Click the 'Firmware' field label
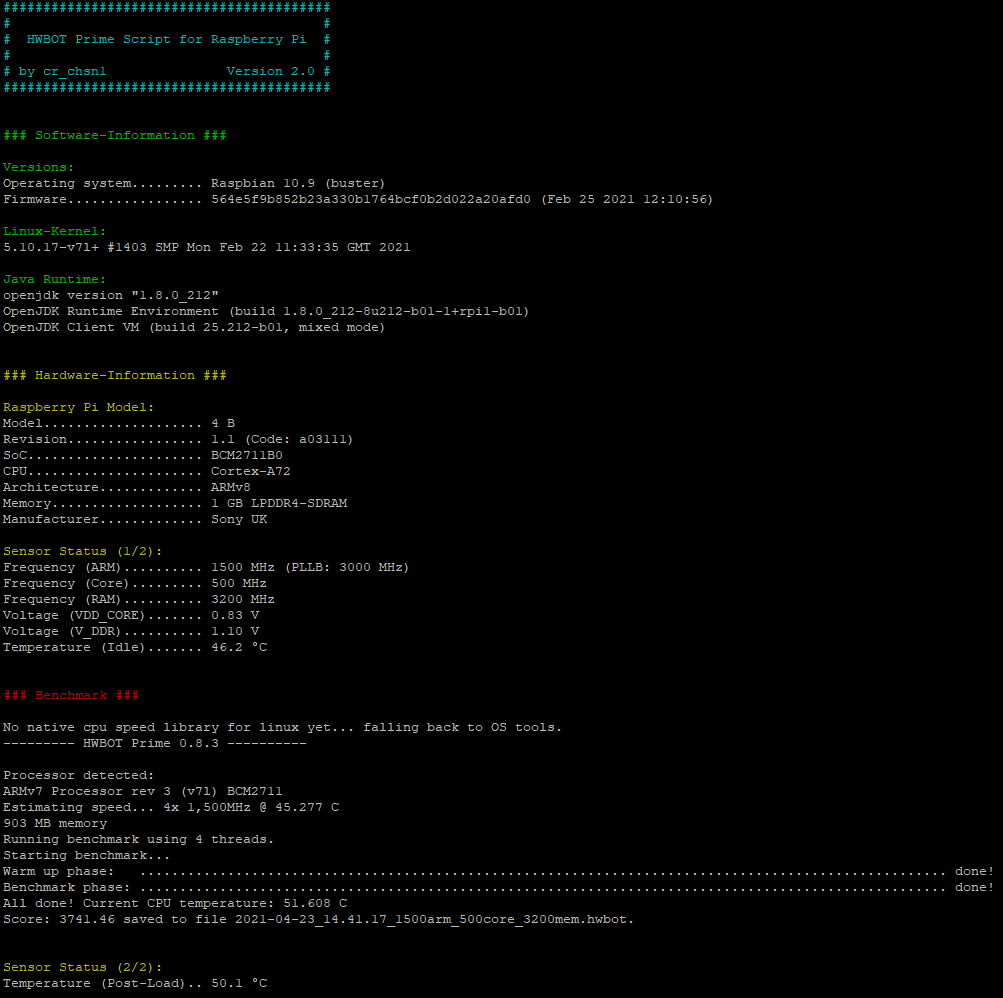The image size is (1003, 998). 35,199
